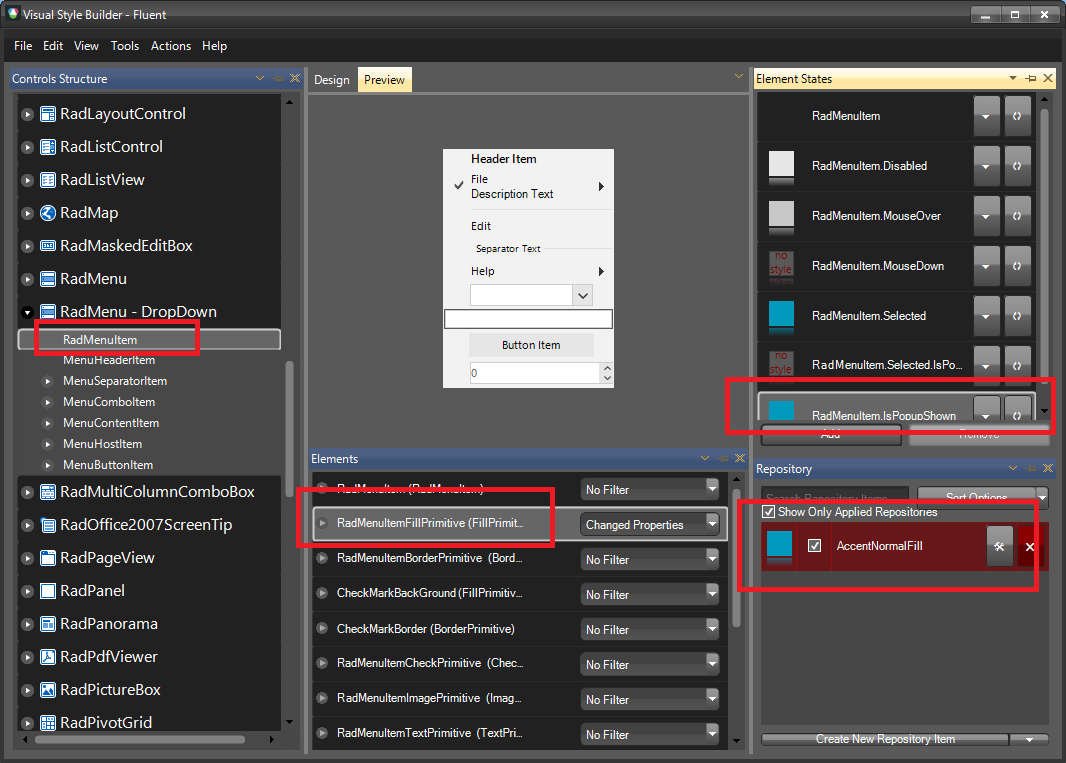
Task: Click the RadMenu icon in the tree
Action: point(48,278)
